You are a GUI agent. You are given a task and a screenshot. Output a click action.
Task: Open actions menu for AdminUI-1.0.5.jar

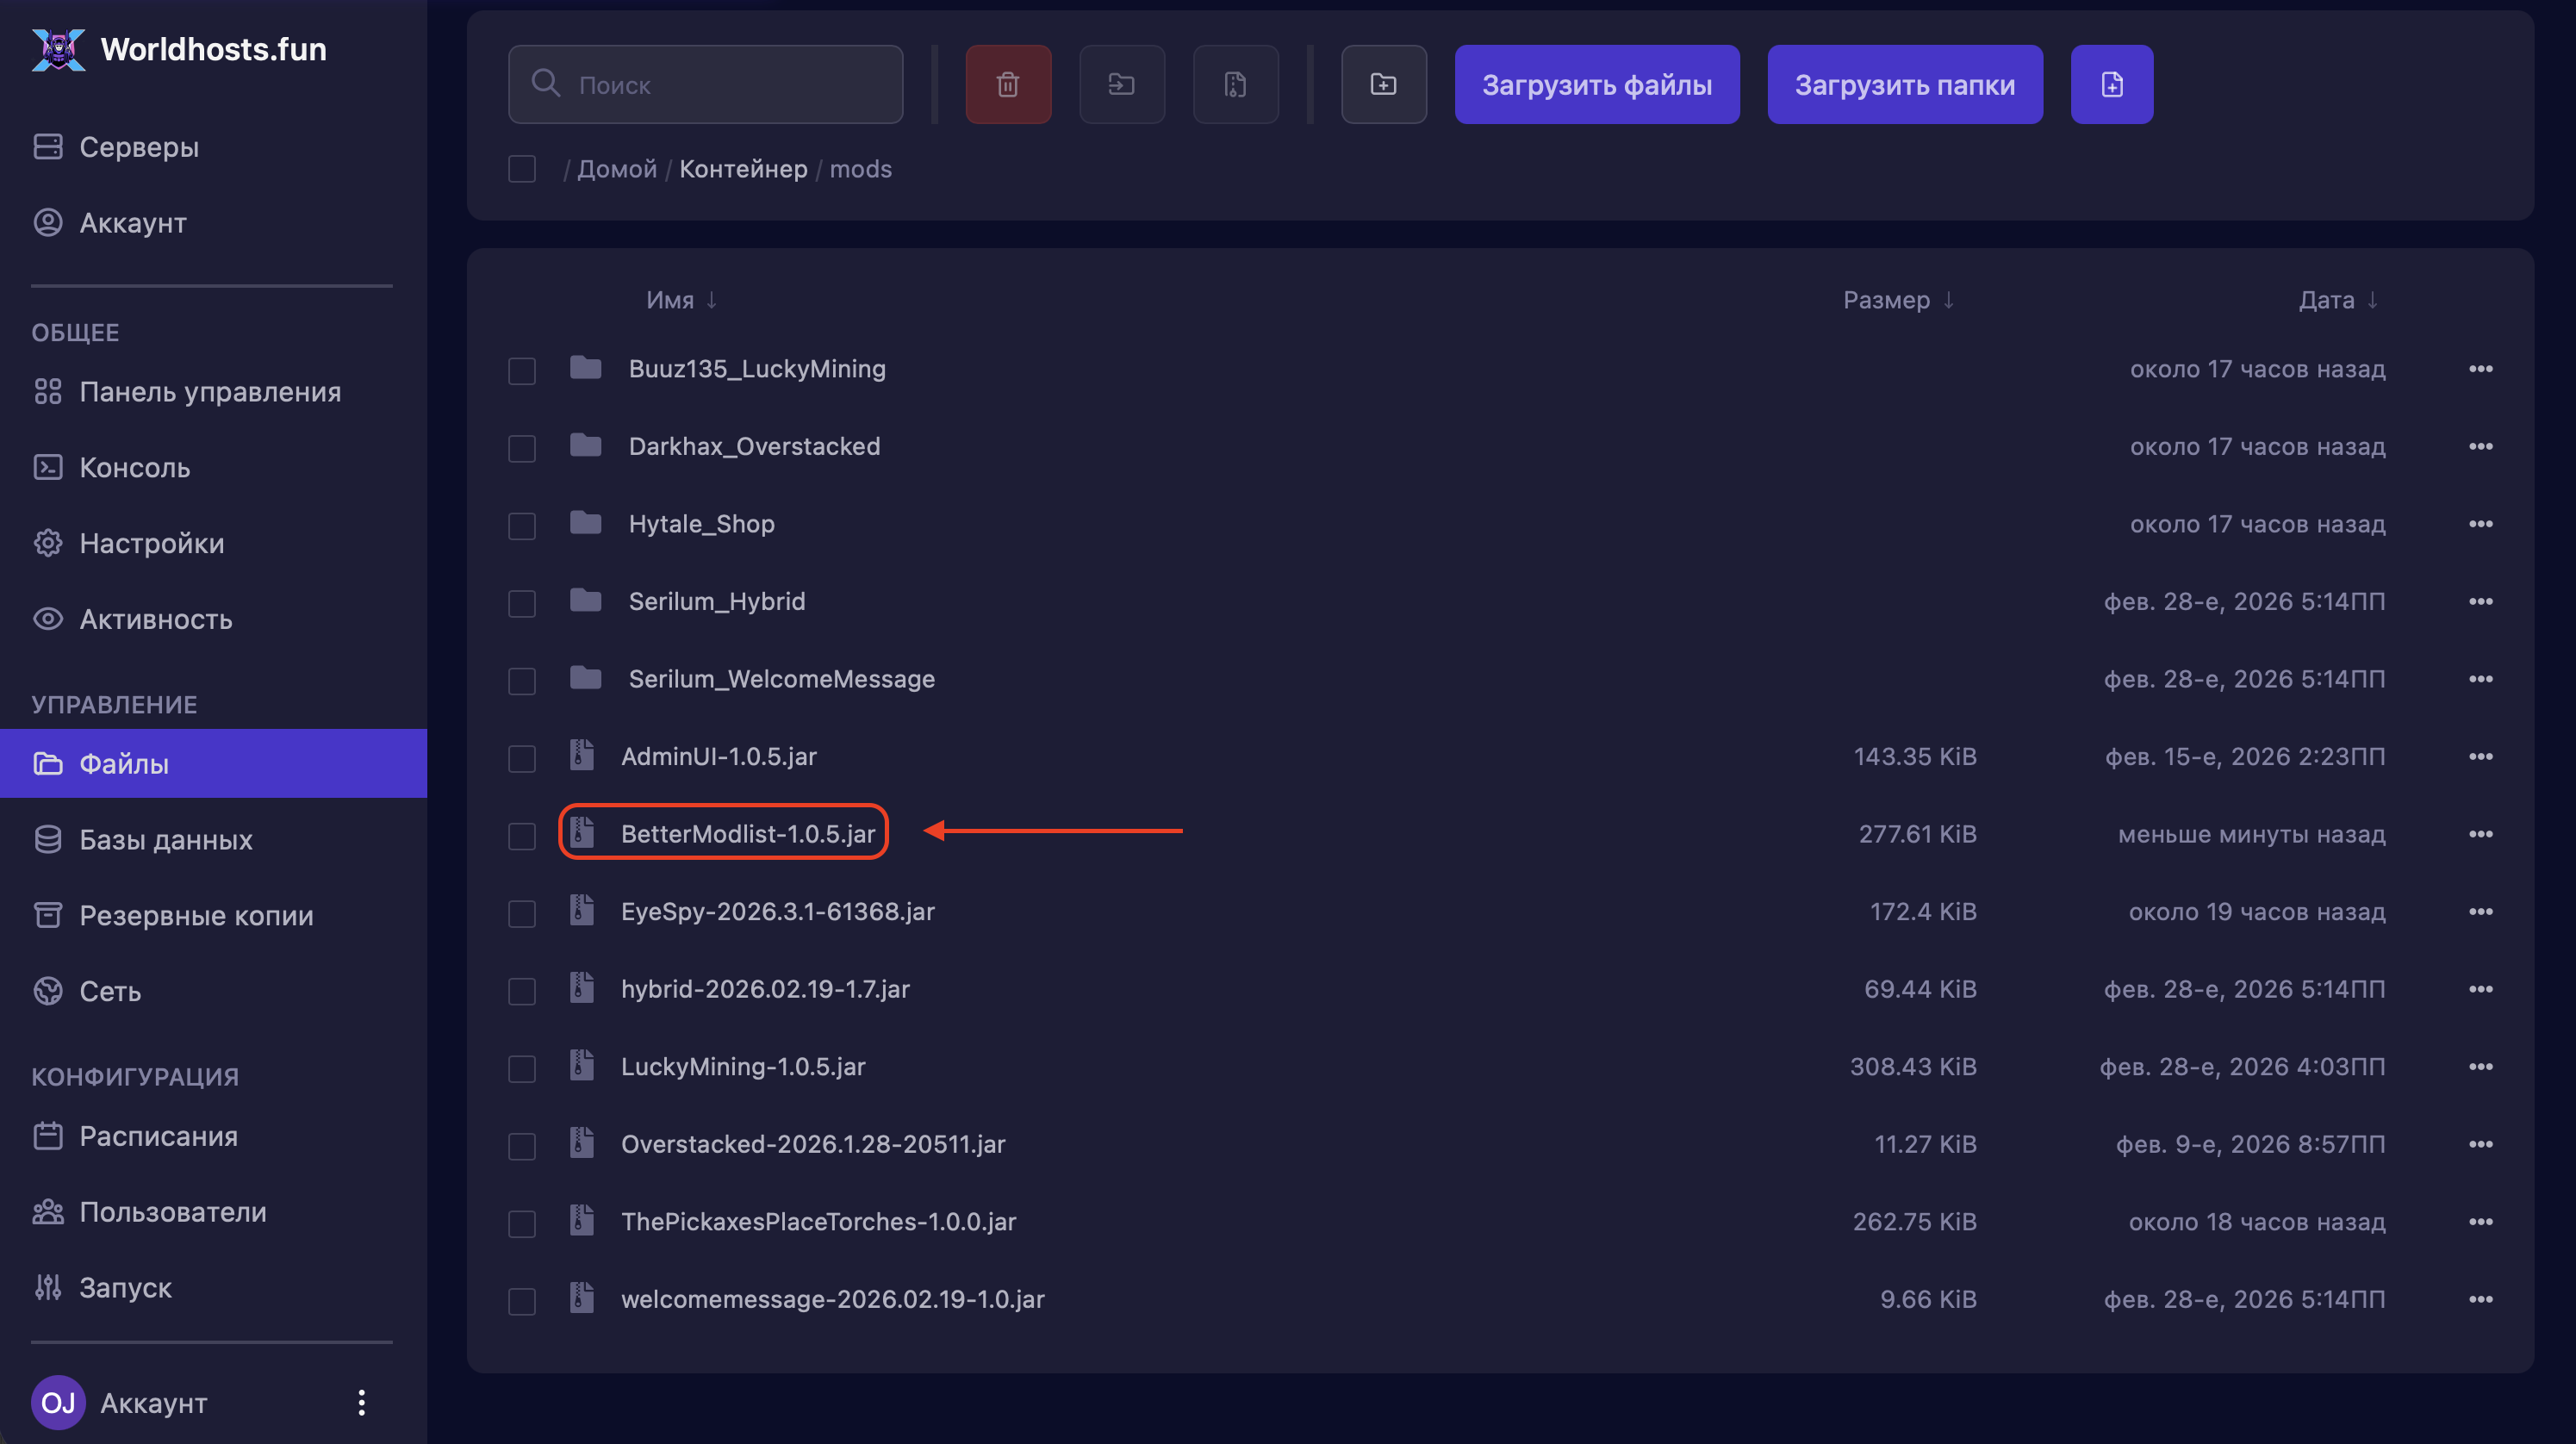[2480, 757]
